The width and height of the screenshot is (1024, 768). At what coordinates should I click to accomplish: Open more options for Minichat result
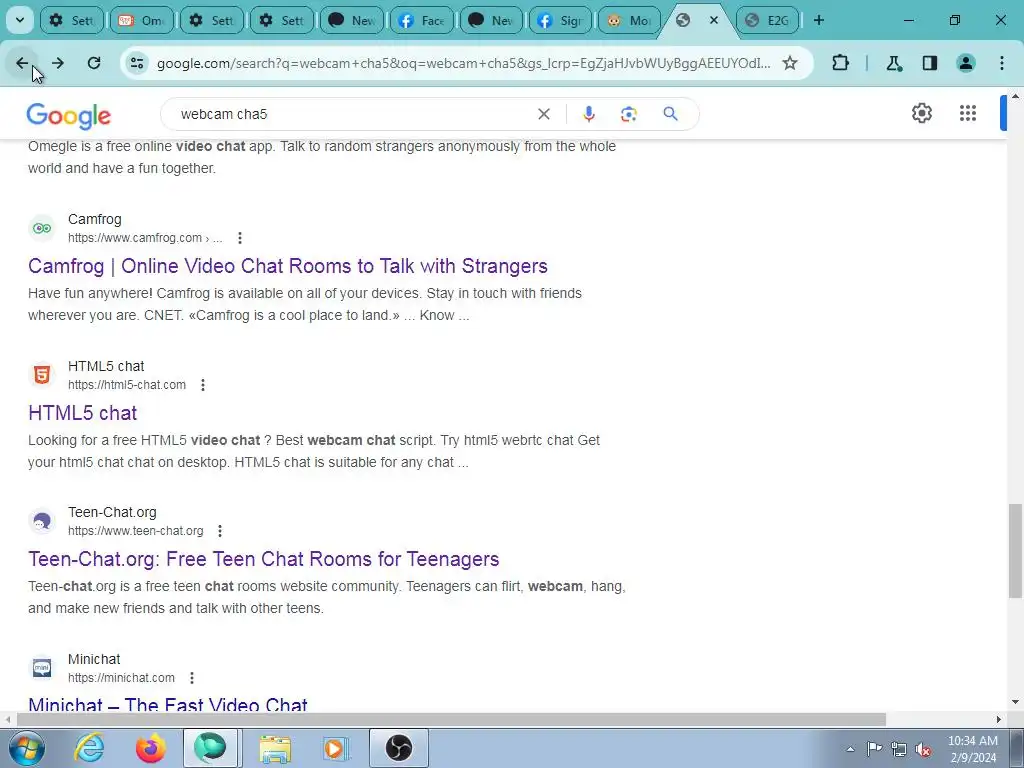click(x=192, y=678)
